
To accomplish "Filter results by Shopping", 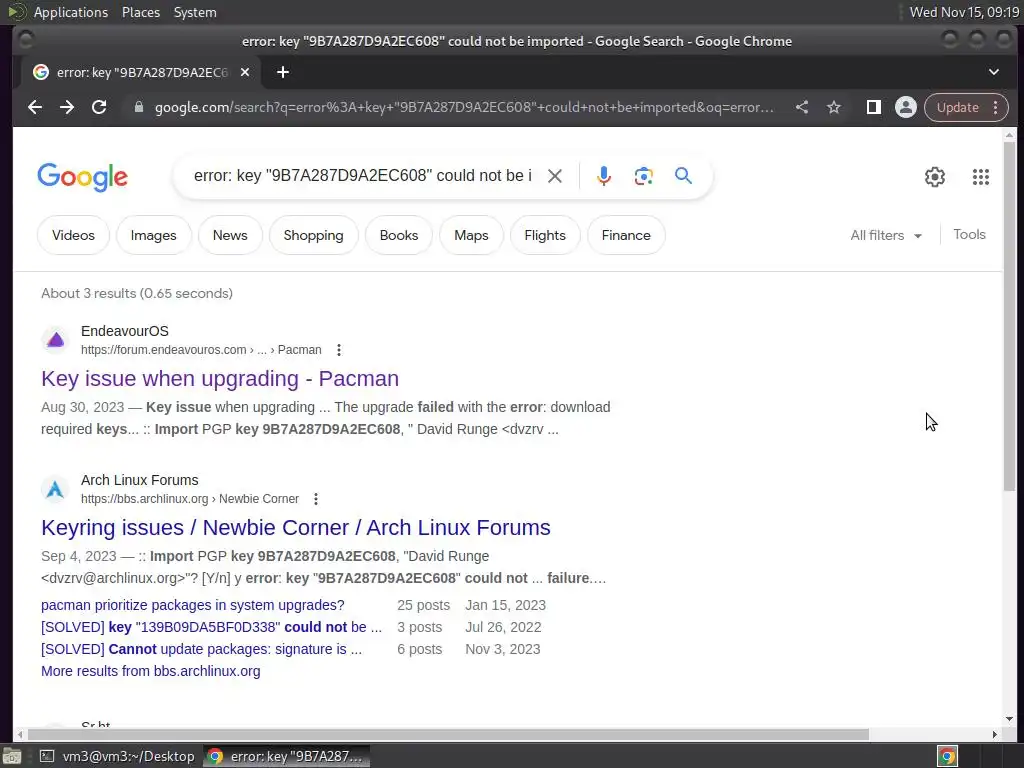I will (313, 235).
